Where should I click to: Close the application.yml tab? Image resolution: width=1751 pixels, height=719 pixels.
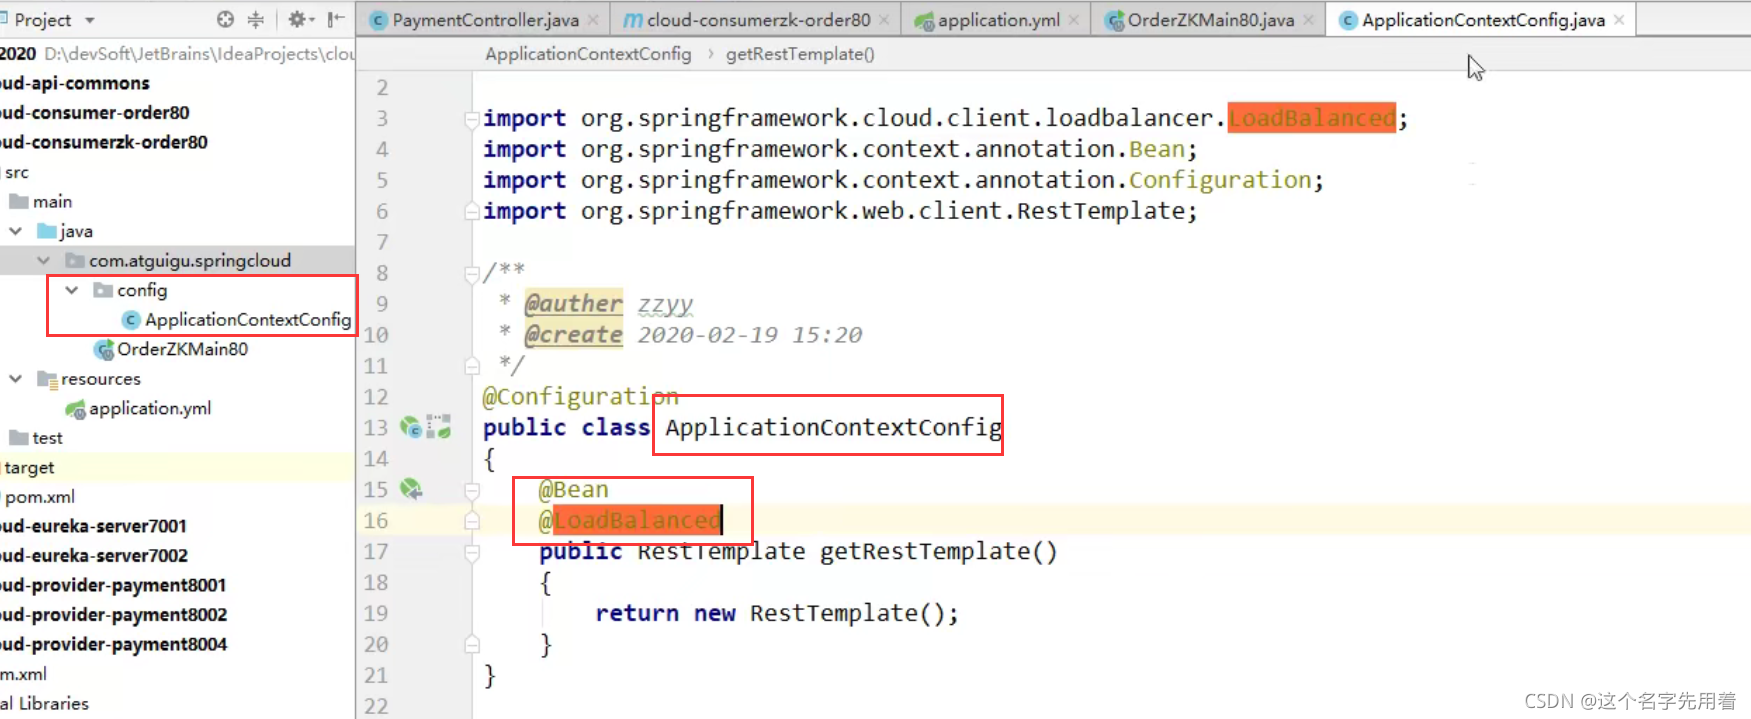[x=1074, y=20]
